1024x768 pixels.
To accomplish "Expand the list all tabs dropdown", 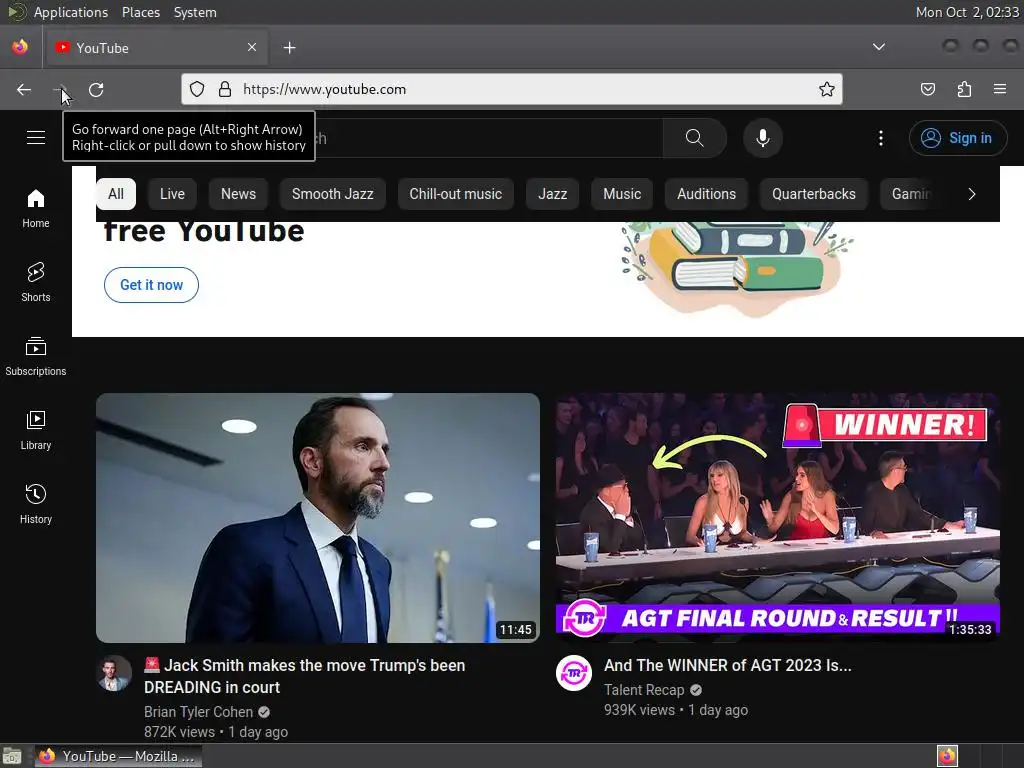I will [879, 47].
